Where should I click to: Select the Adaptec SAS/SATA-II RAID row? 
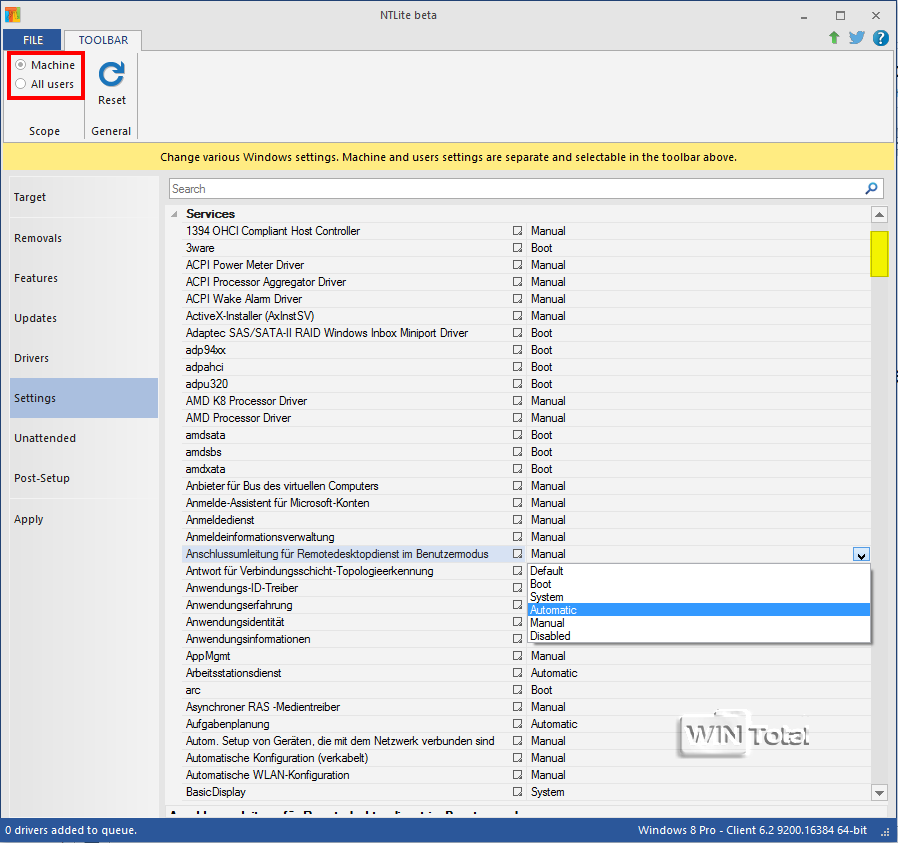point(526,333)
